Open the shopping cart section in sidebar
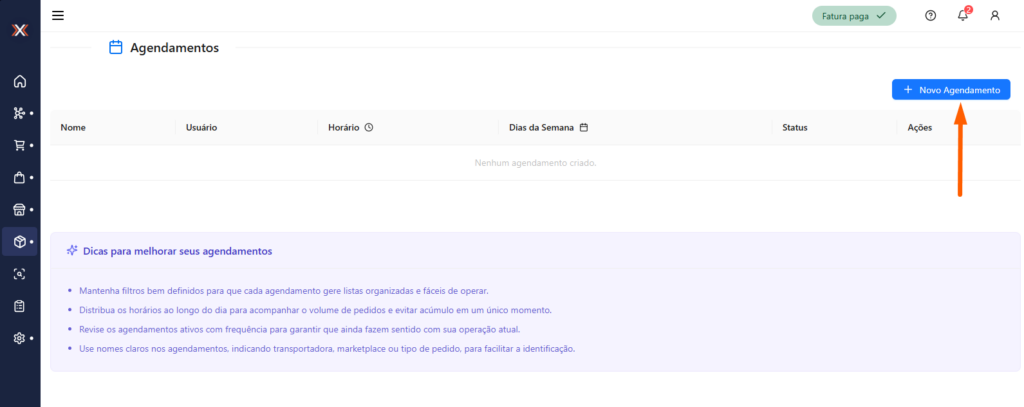Image resolution: width=1024 pixels, height=407 pixels. (19, 145)
